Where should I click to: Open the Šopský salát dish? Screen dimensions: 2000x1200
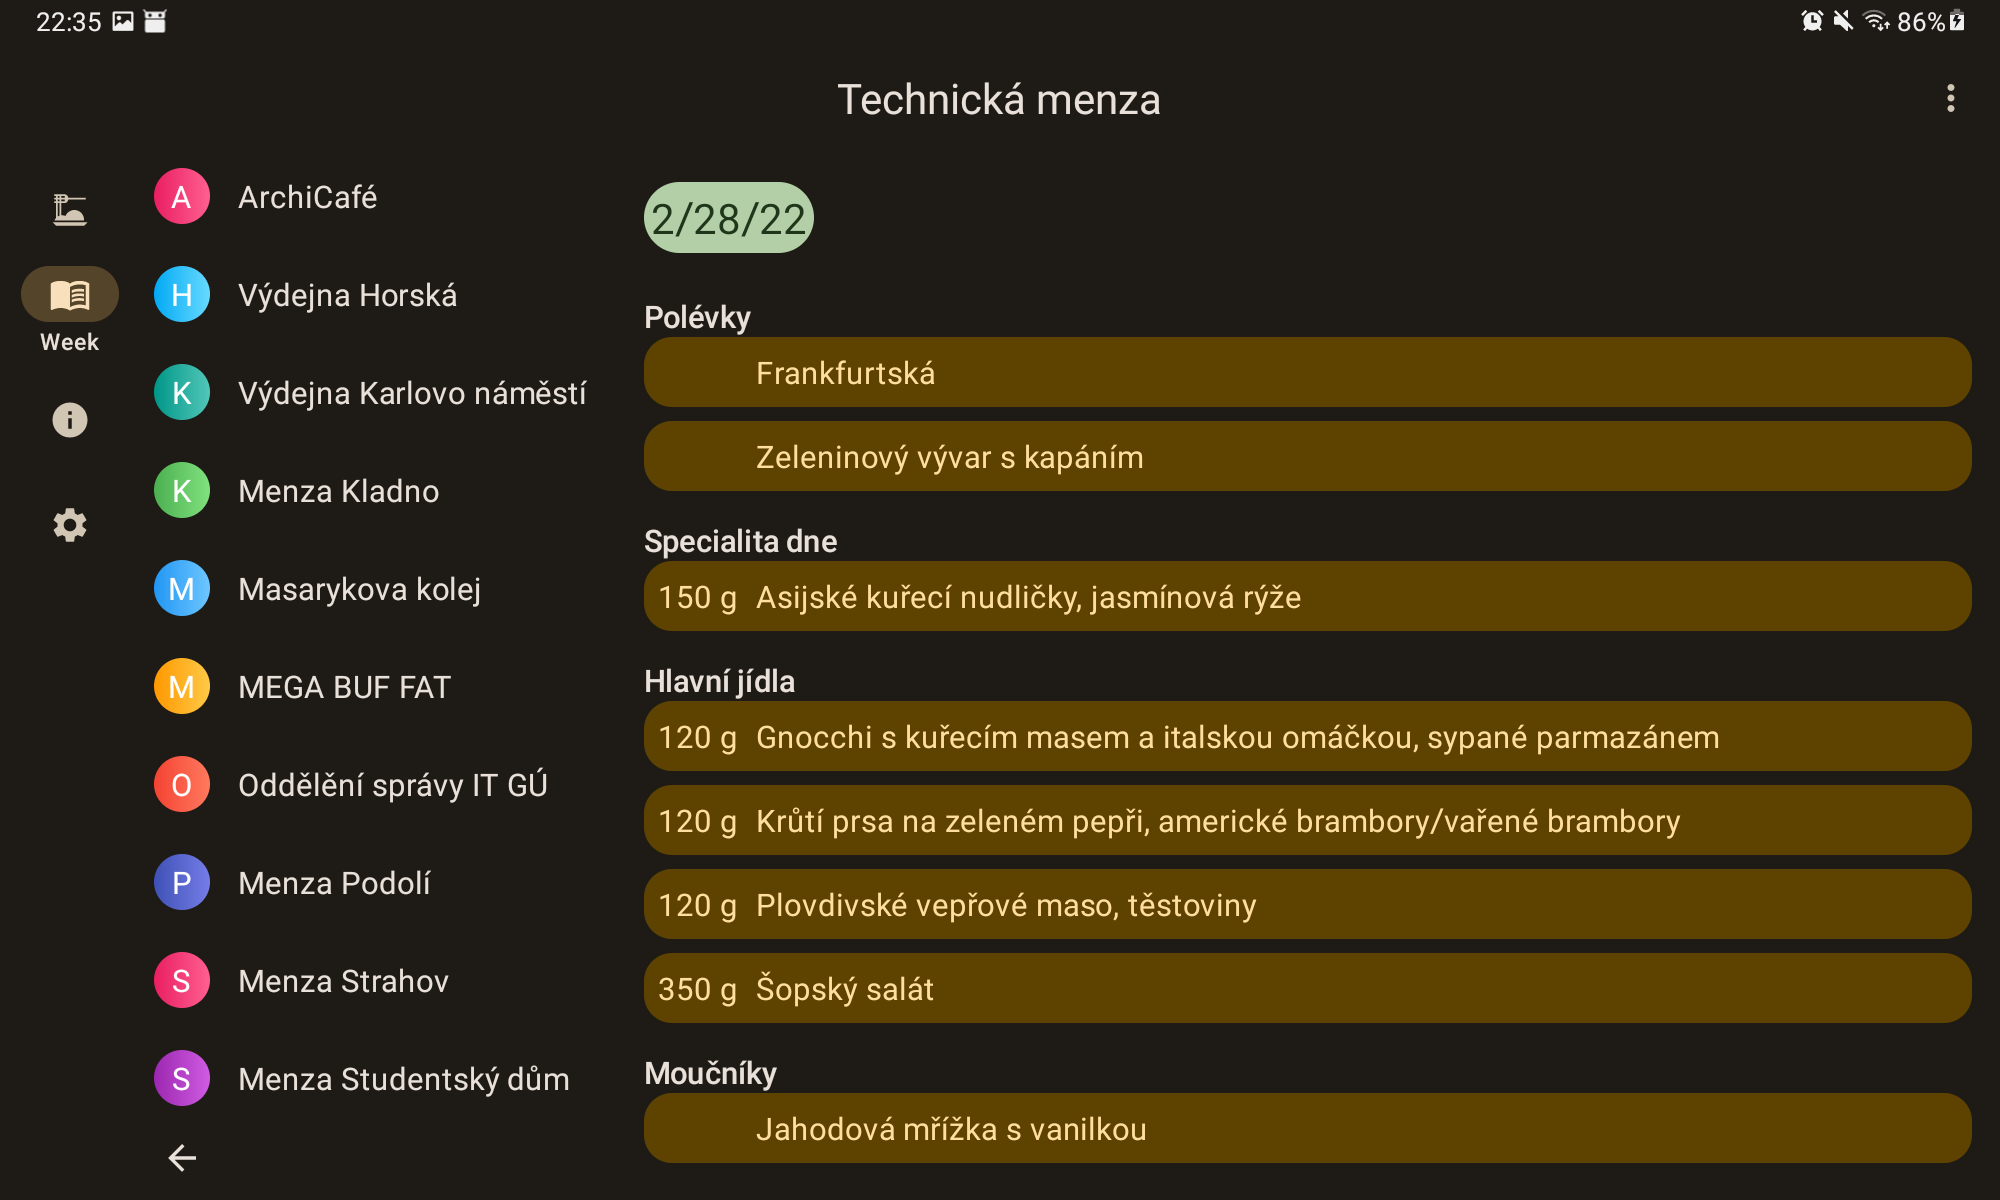[1307, 989]
